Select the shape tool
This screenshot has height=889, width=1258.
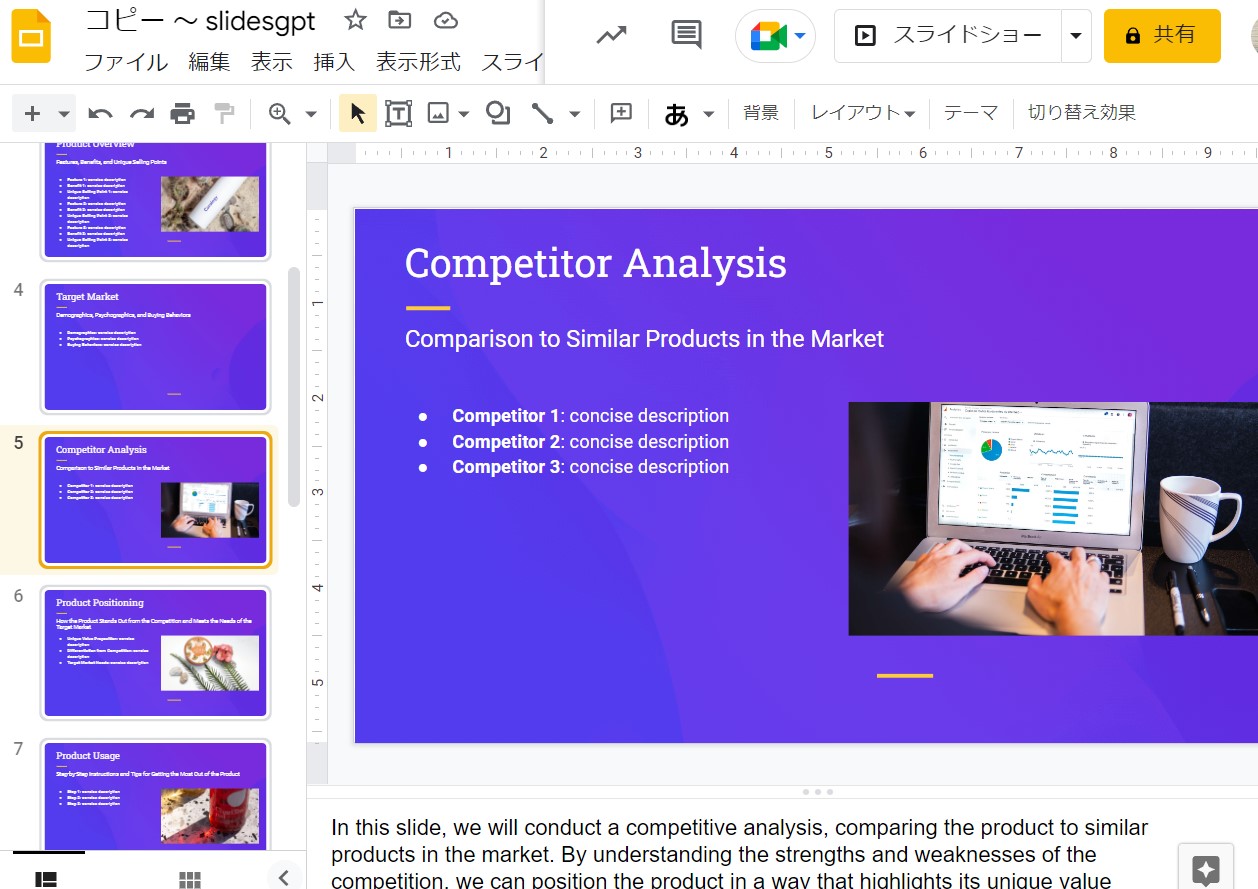(x=497, y=113)
